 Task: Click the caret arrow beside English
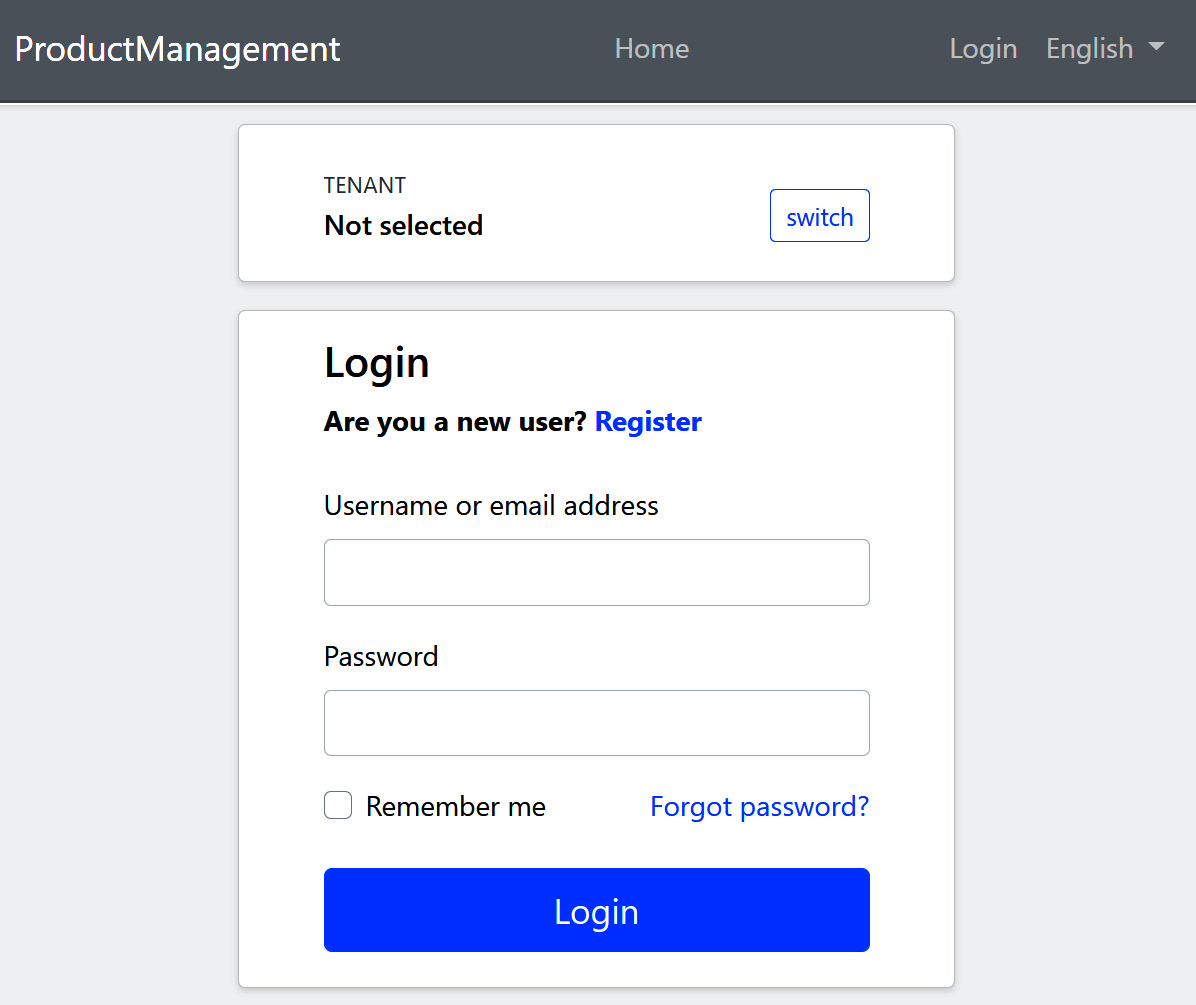[x=1157, y=47]
